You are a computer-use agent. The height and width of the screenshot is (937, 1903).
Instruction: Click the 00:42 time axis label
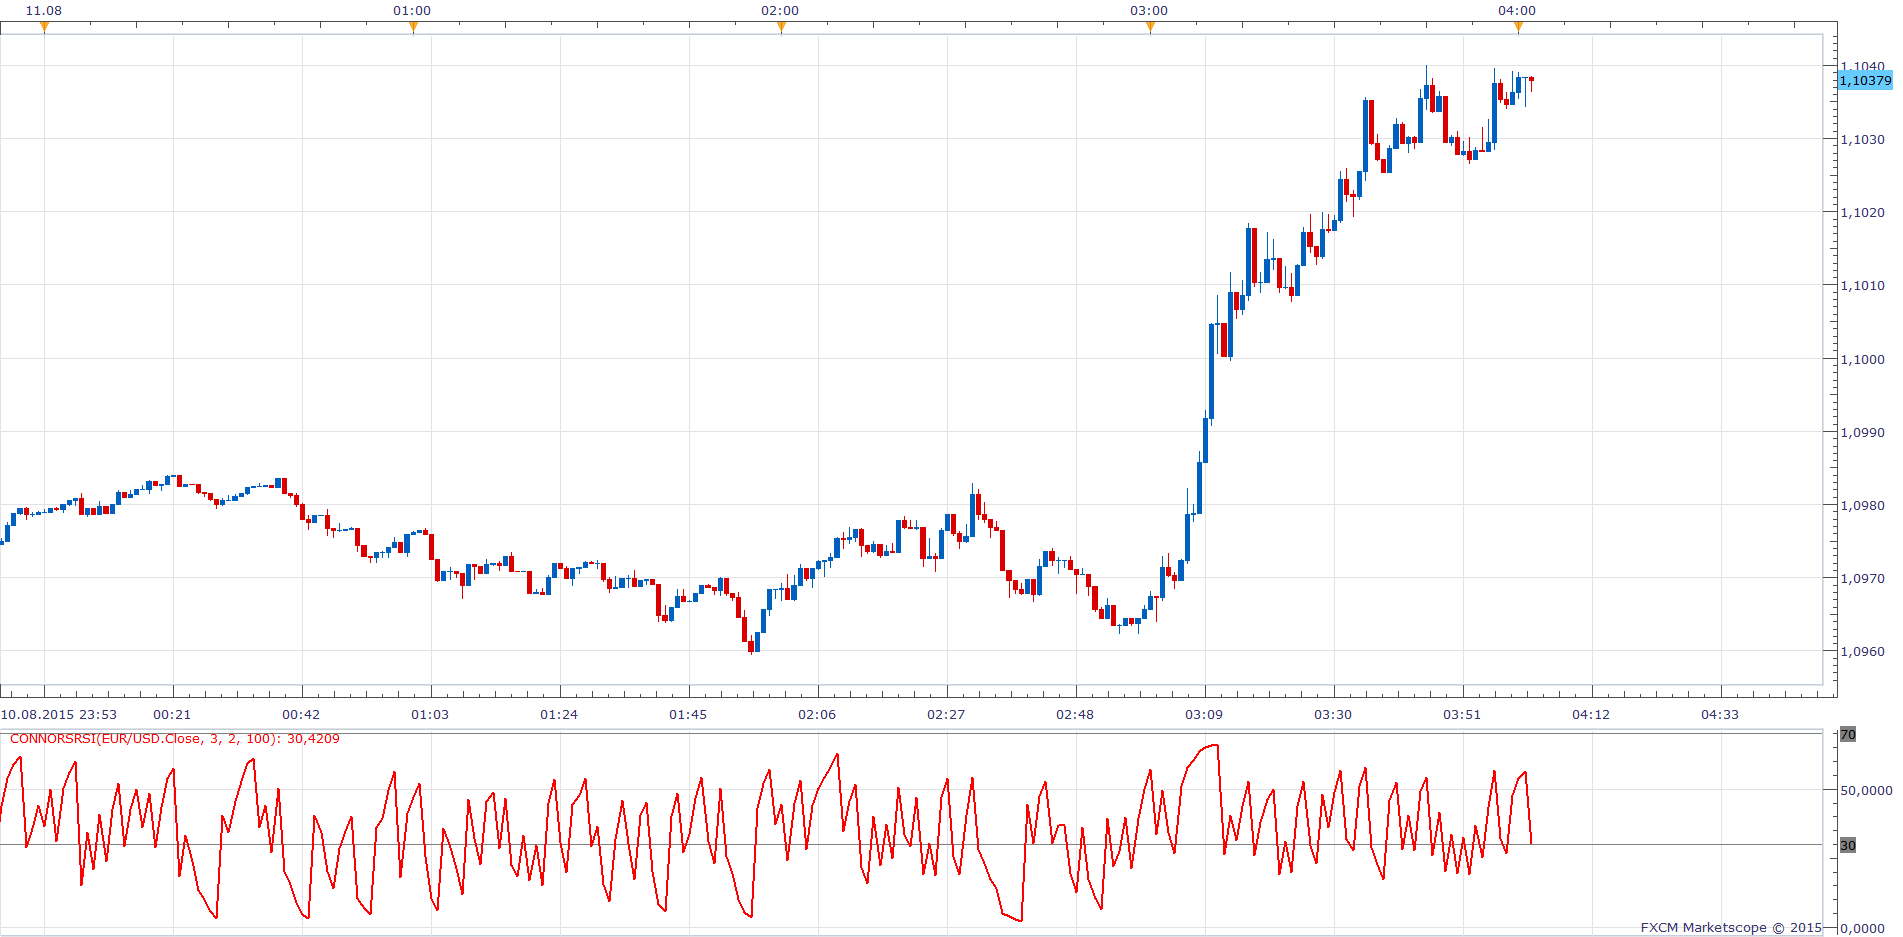click(x=301, y=714)
